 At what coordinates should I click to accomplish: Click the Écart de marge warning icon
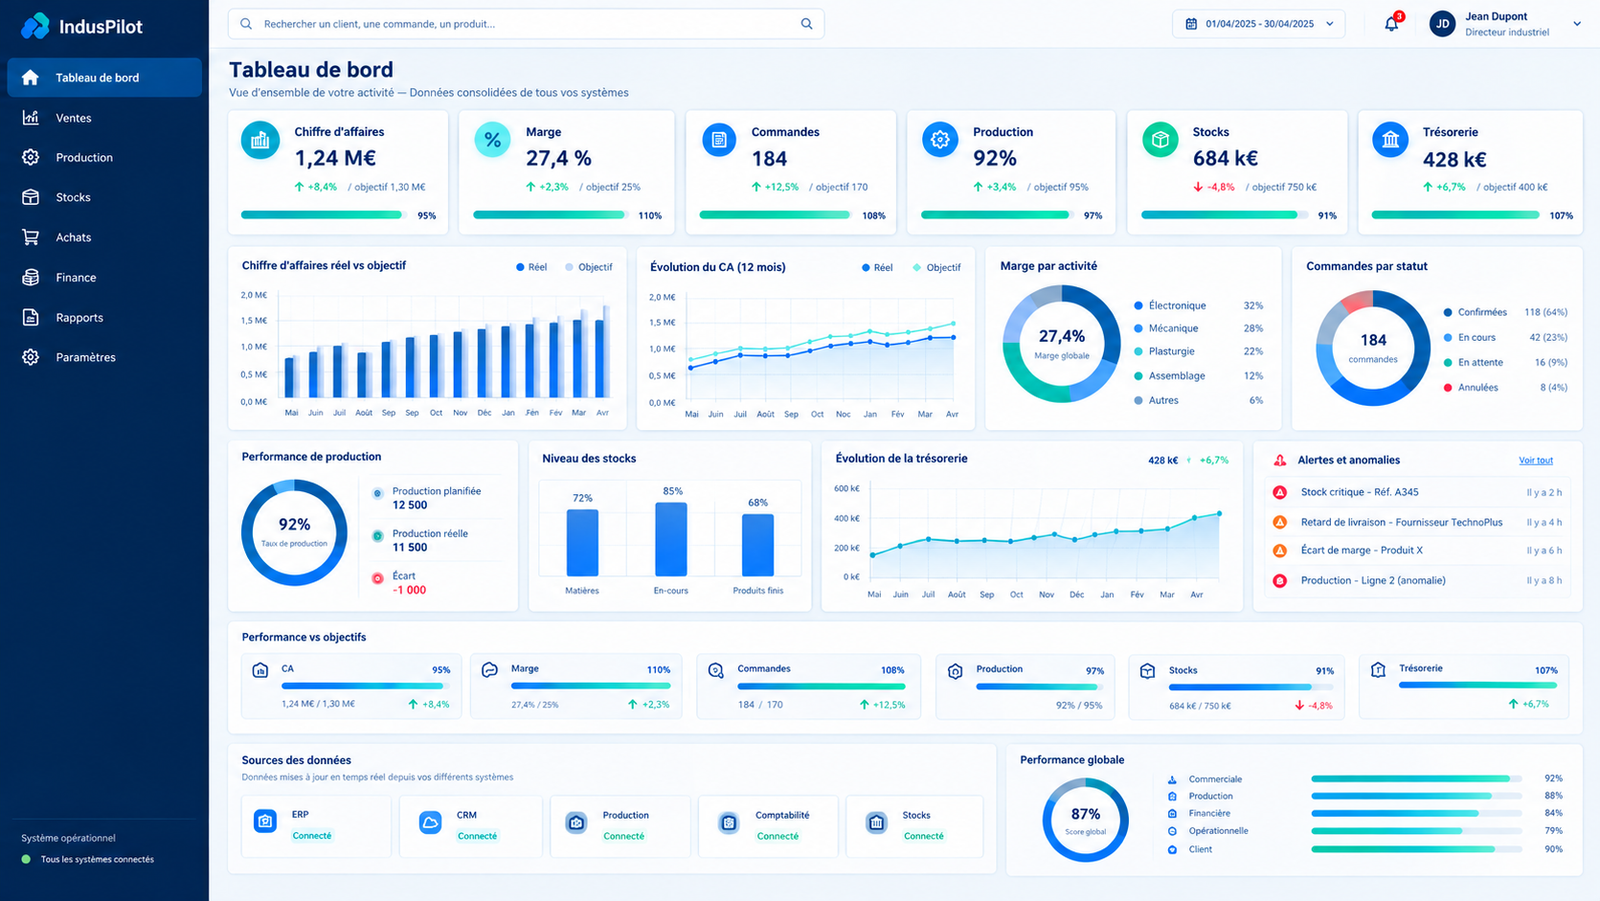click(x=1279, y=551)
